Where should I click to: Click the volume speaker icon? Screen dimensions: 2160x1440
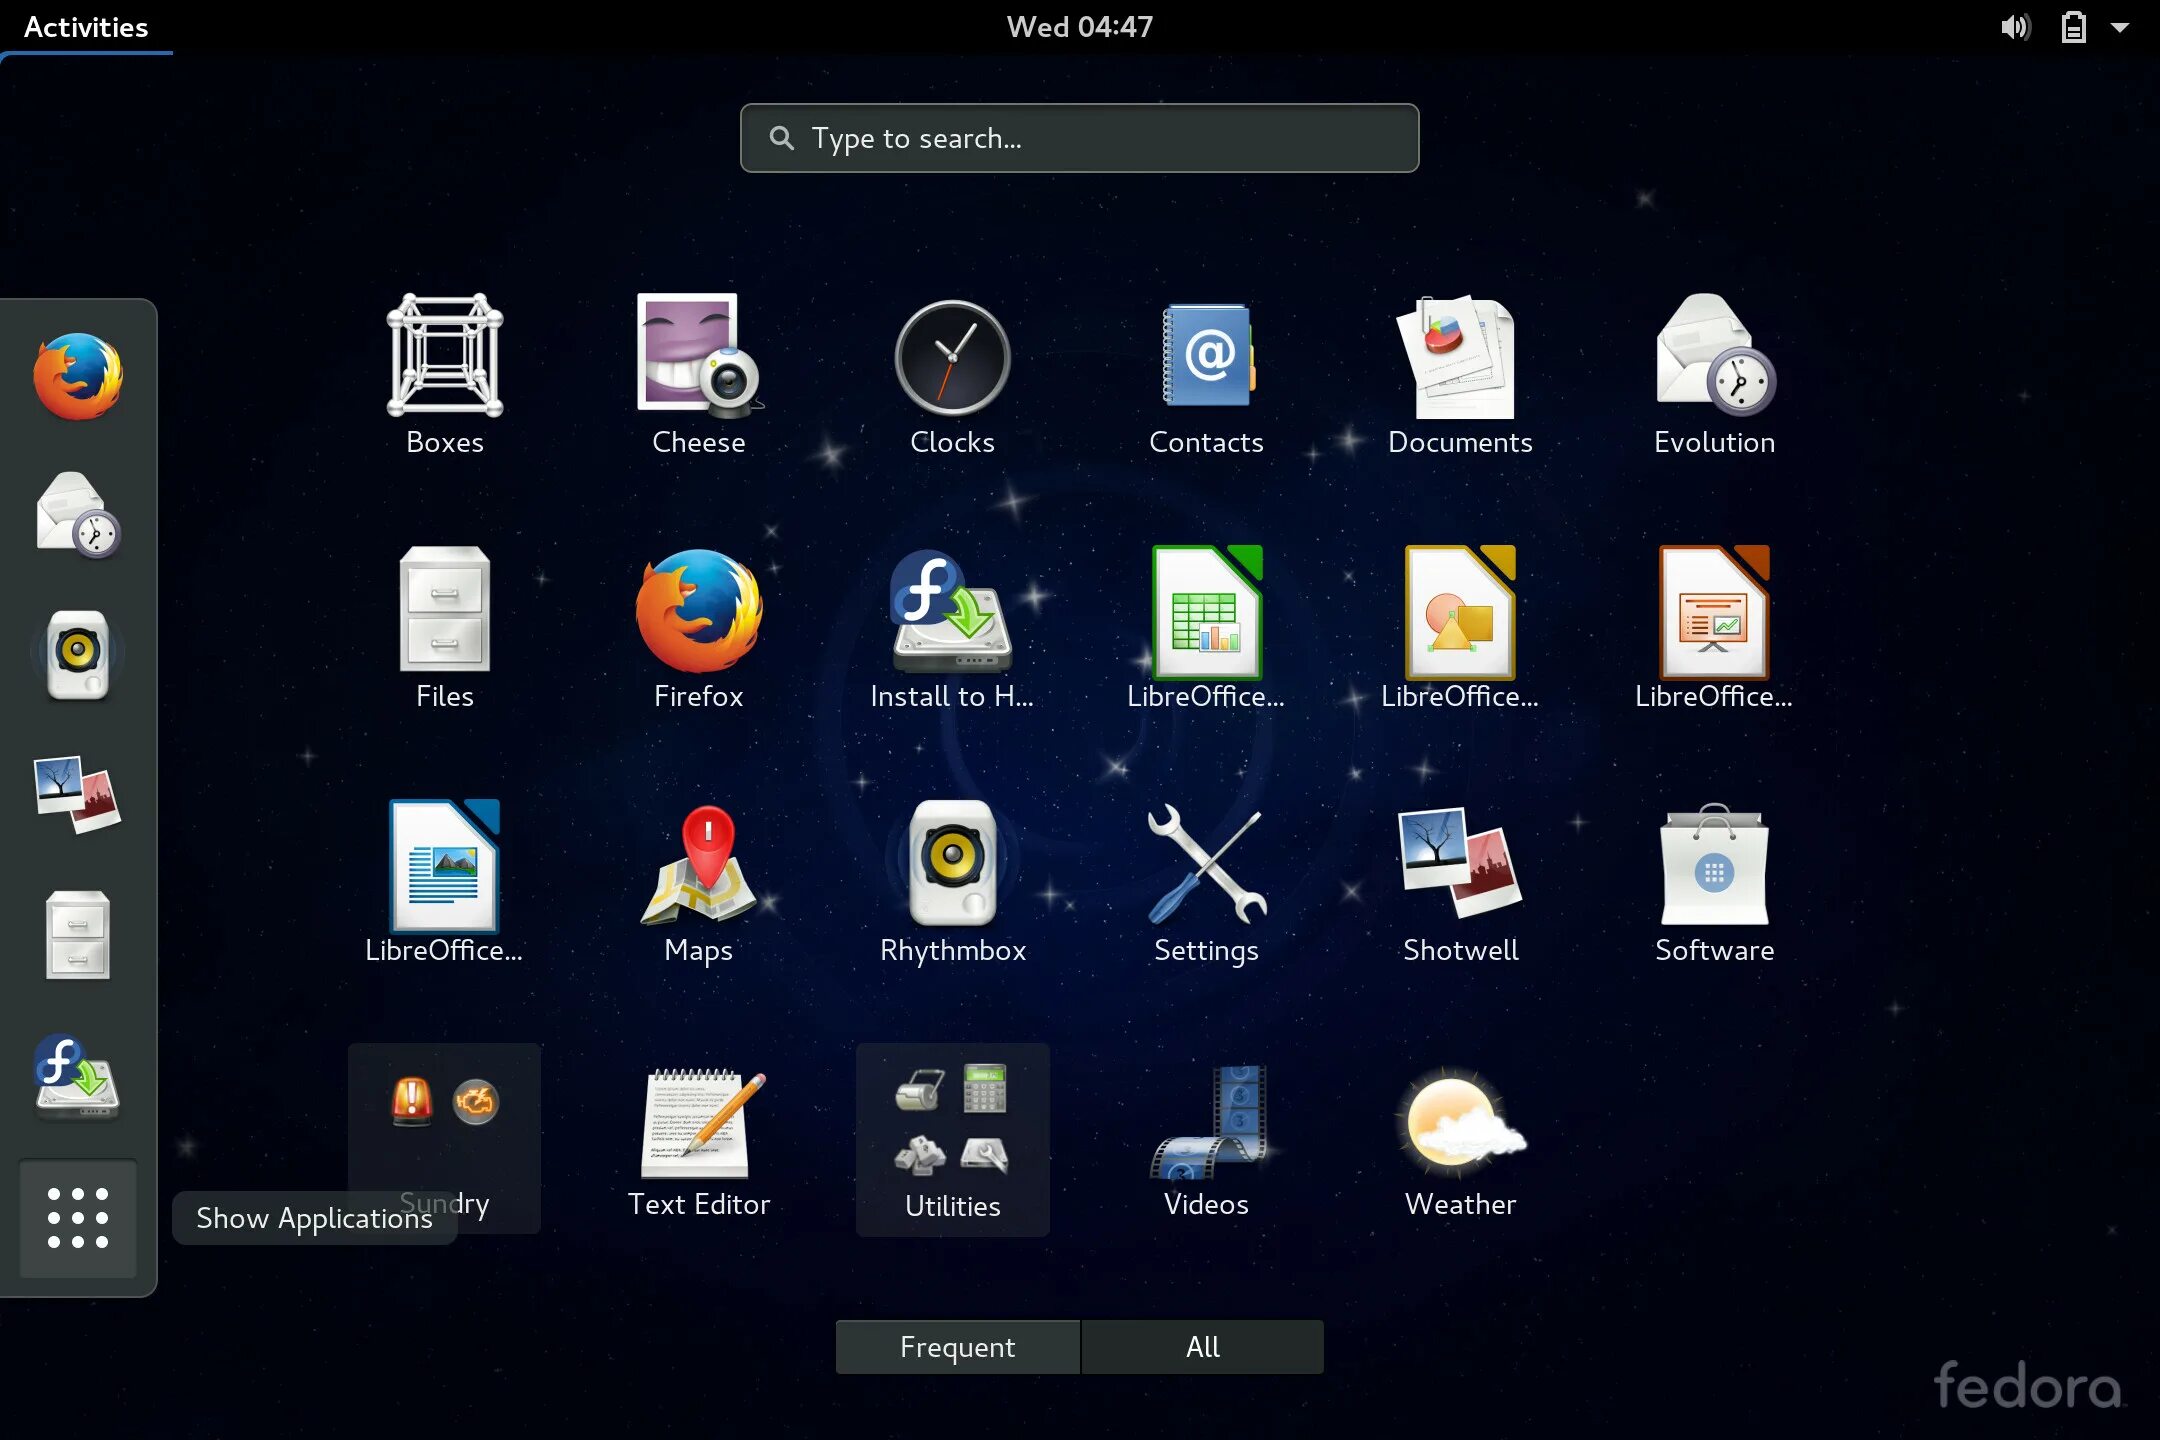[2015, 27]
